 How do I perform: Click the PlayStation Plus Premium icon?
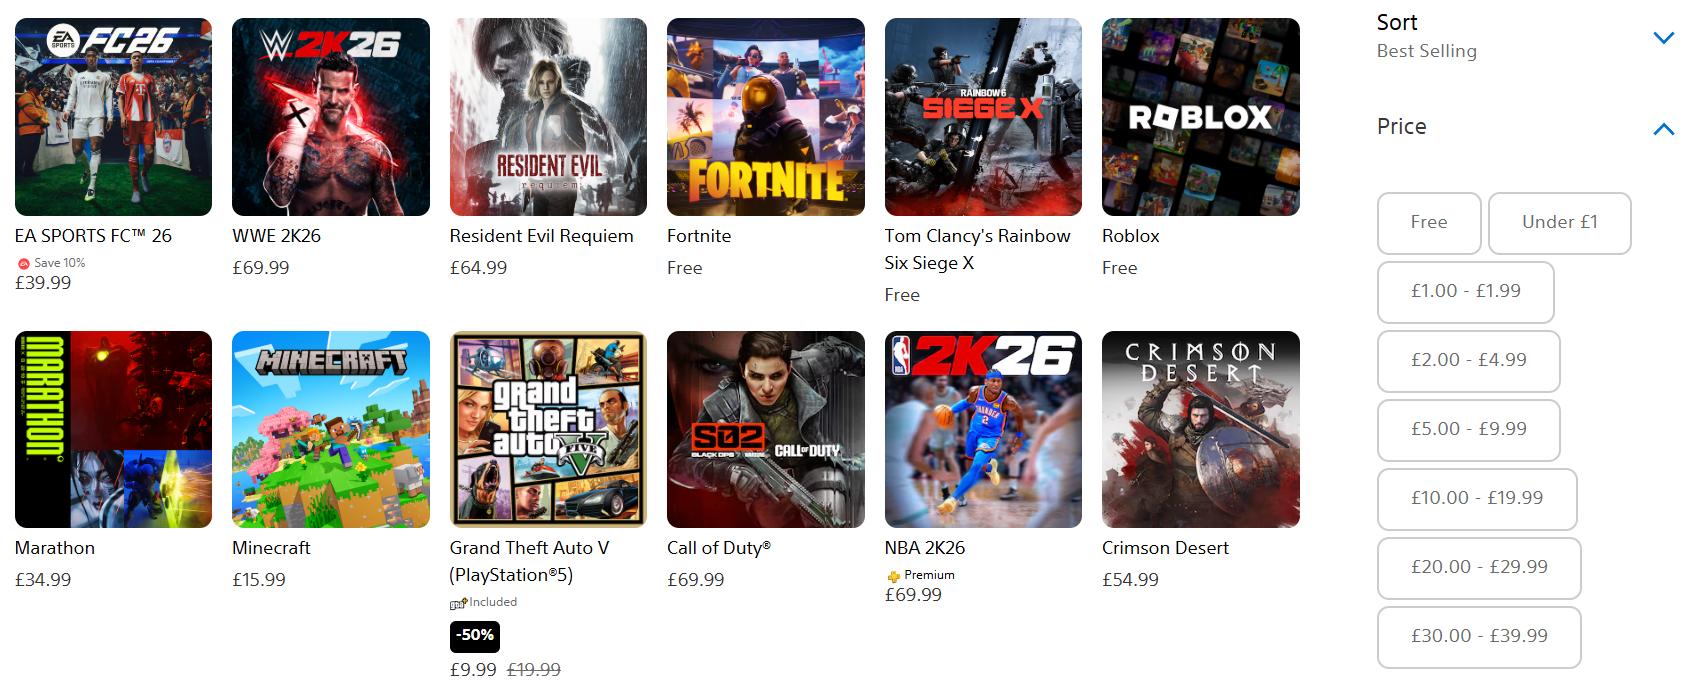pyautogui.click(x=893, y=576)
